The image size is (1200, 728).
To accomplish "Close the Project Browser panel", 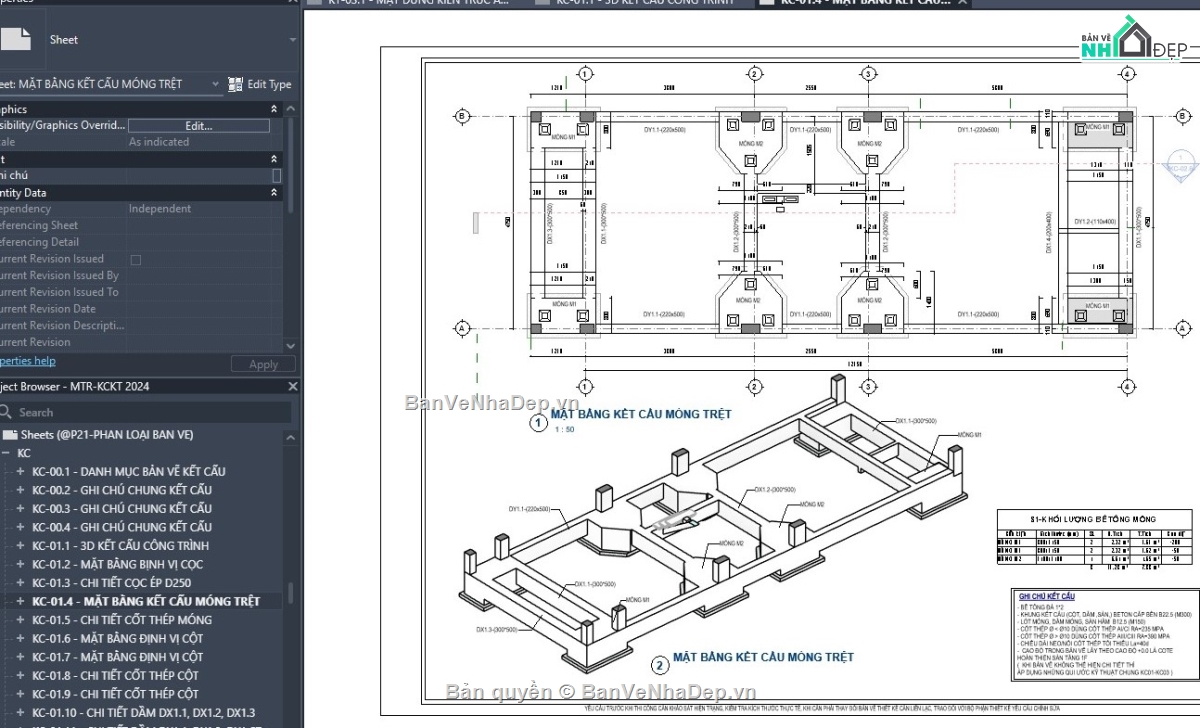I will pos(293,386).
